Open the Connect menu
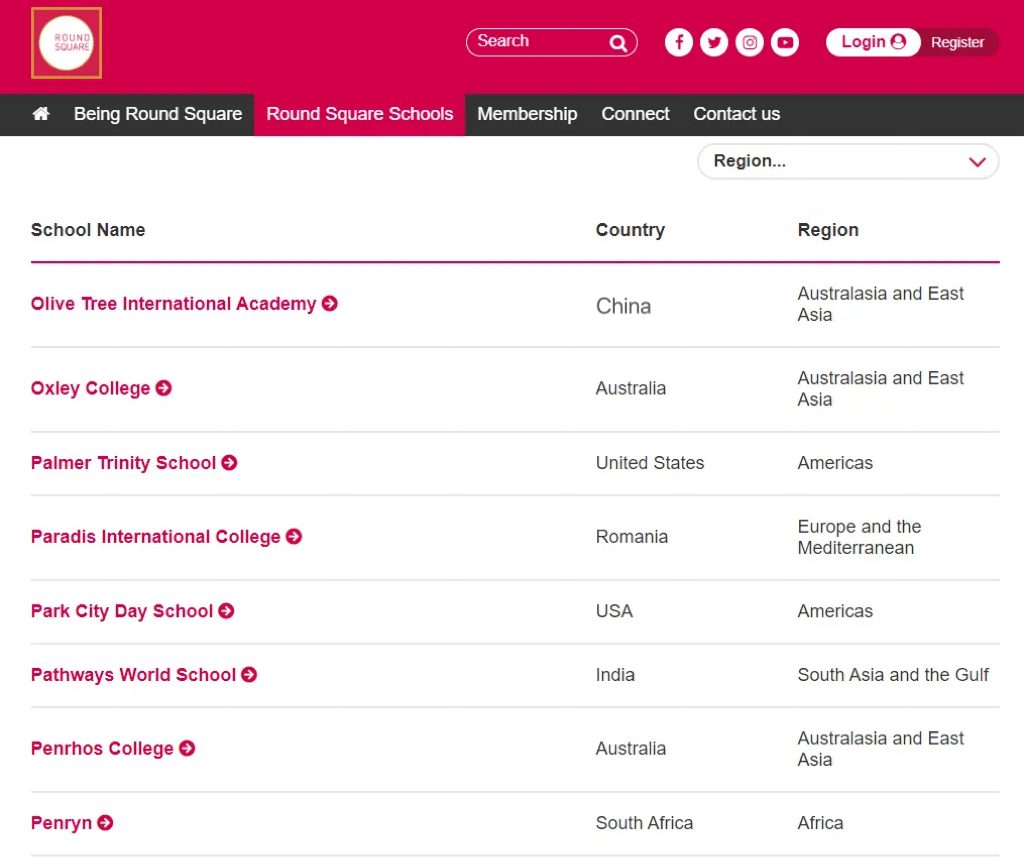This screenshot has height=858, width=1024. point(635,114)
